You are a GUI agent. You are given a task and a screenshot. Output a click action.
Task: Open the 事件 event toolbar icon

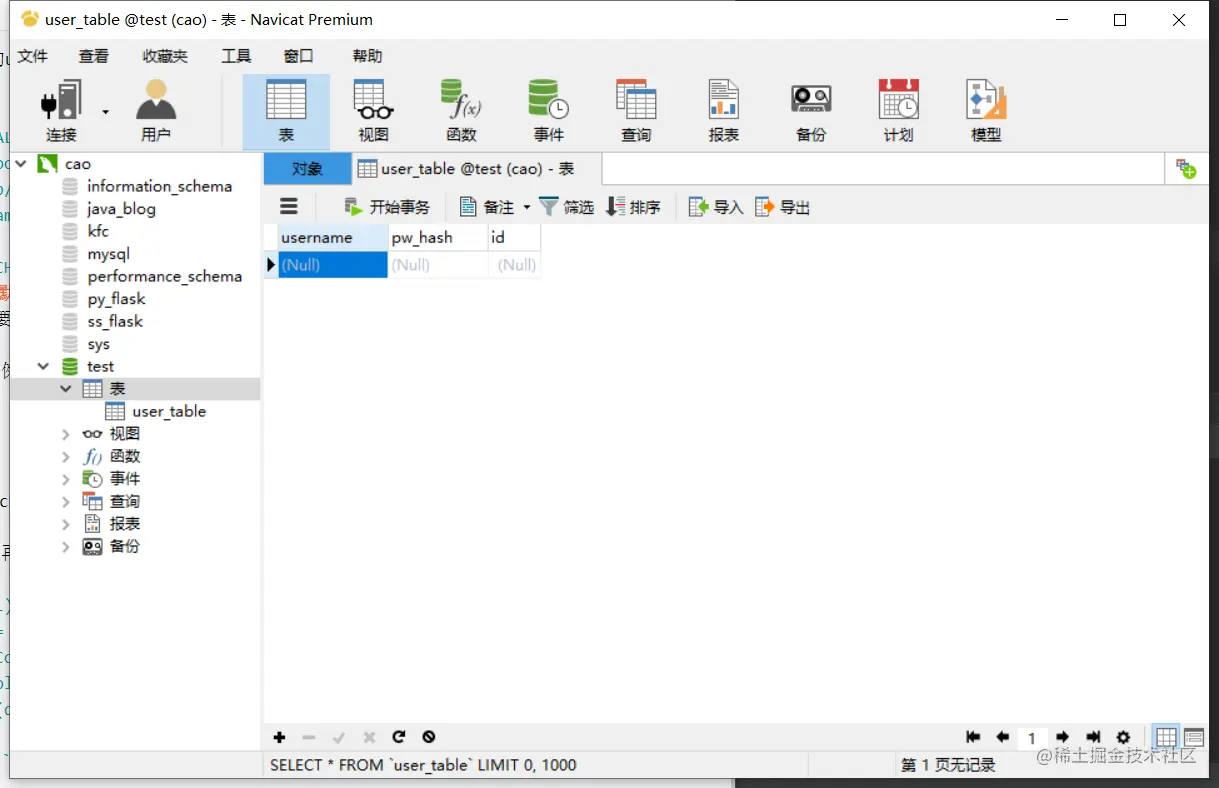(x=548, y=111)
